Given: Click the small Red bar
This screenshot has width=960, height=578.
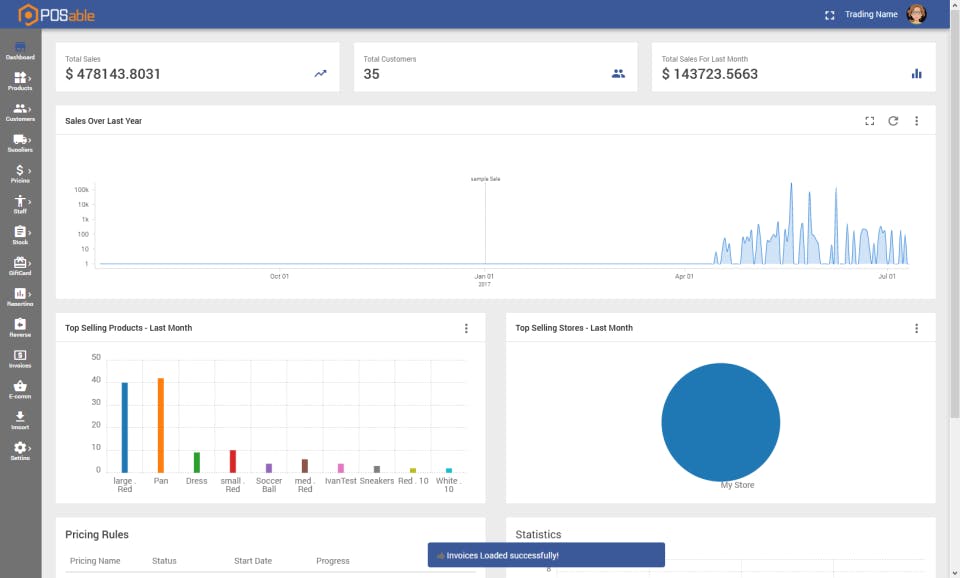Looking at the screenshot, I should (x=233, y=461).
